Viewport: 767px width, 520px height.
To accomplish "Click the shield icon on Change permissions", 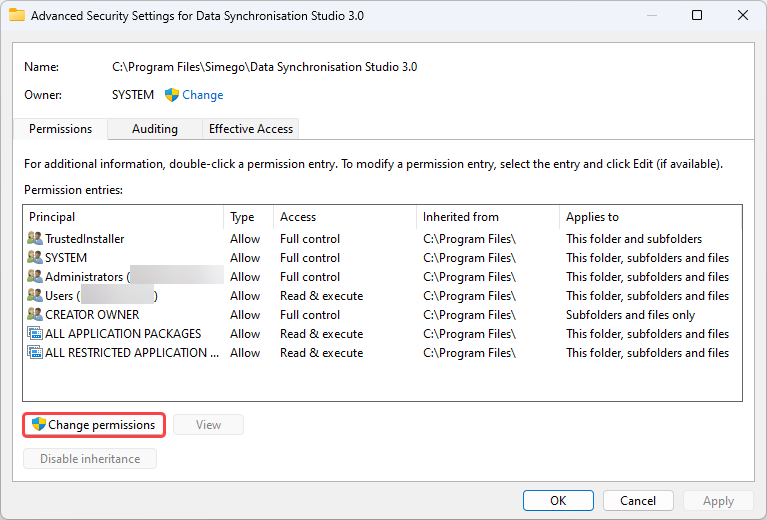I will coord(39,424).
